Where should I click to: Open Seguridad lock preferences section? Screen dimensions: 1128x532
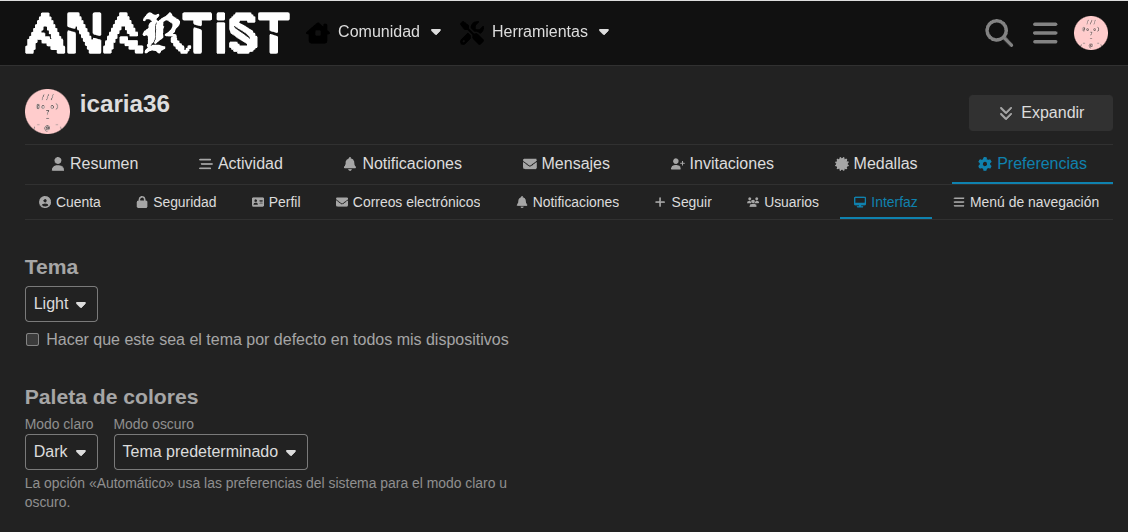click(x=176, y=202)
